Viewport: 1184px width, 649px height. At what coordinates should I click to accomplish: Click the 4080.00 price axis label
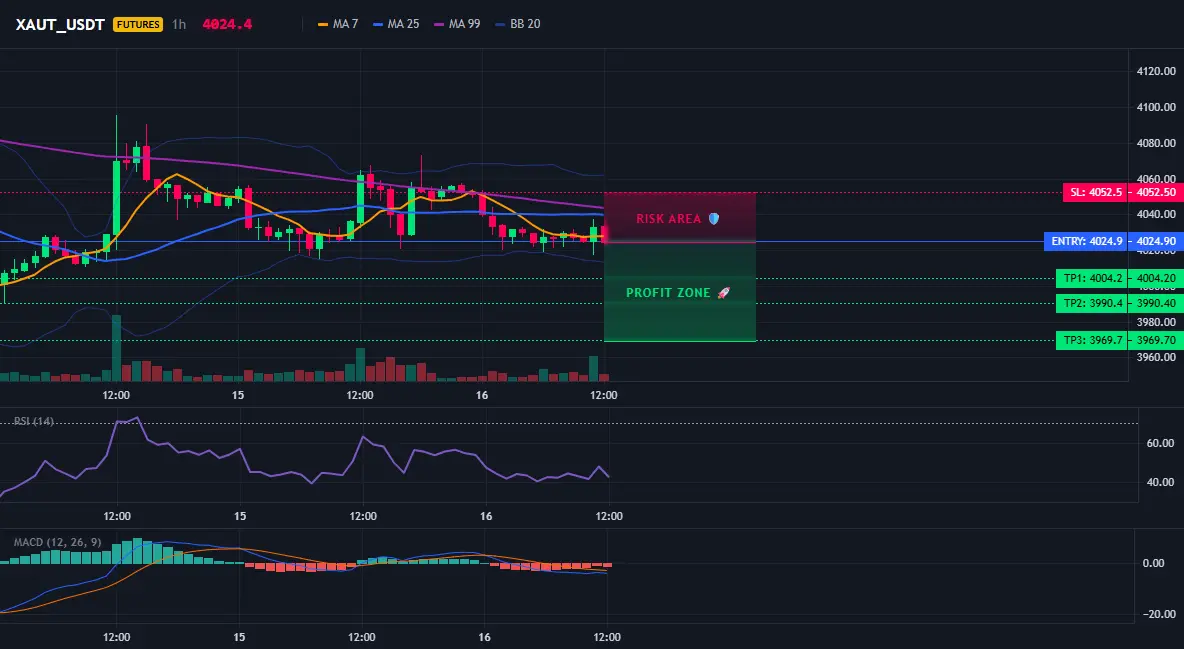coord(1156,143)
